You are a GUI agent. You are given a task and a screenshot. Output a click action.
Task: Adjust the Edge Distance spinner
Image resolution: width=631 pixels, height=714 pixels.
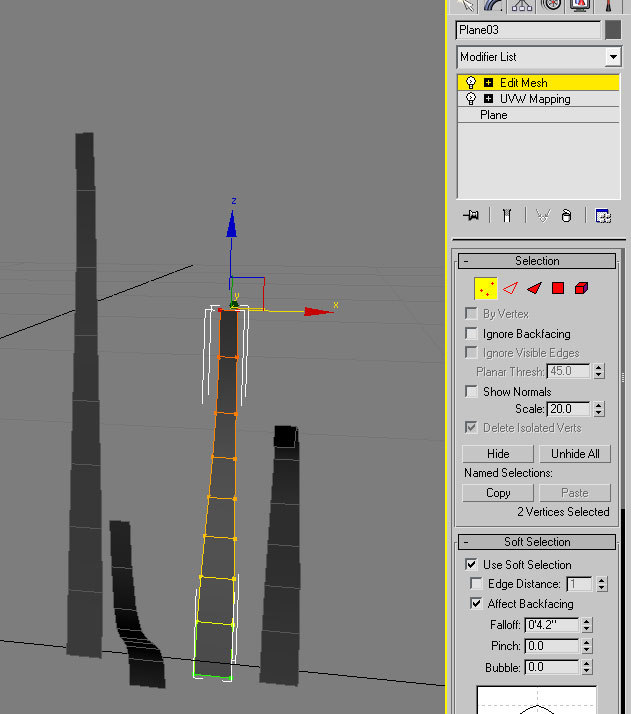tap(602, 584)
